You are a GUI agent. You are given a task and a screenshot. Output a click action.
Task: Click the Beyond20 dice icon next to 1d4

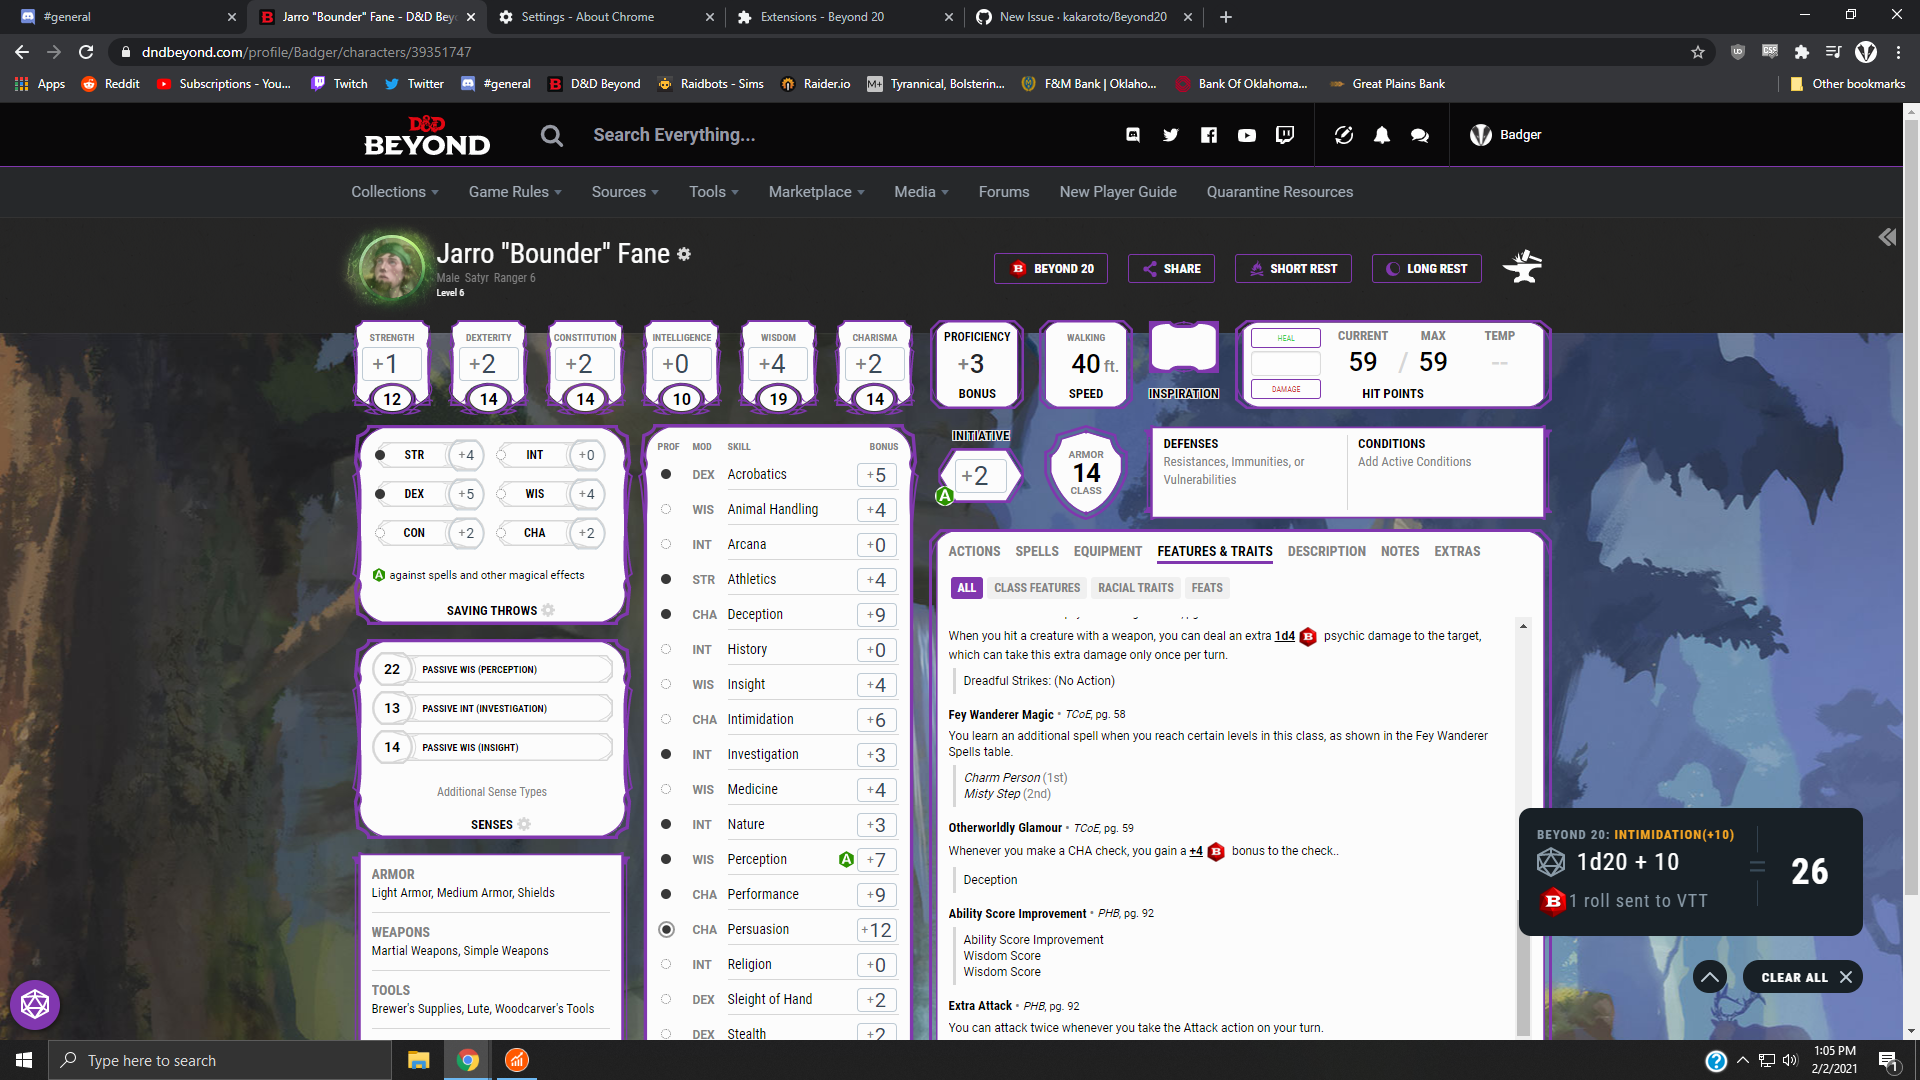1308,637
